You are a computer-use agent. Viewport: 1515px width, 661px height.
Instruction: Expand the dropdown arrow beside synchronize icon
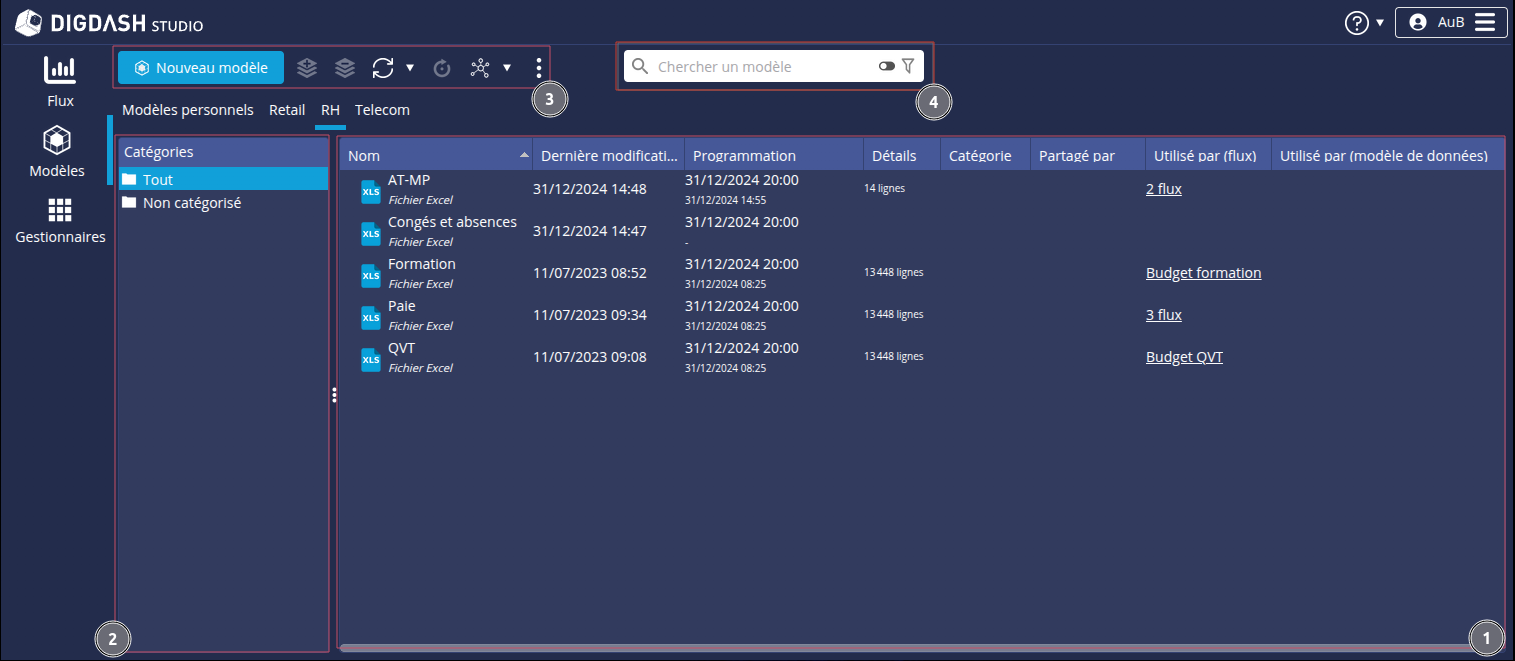[x=410, y=68]
